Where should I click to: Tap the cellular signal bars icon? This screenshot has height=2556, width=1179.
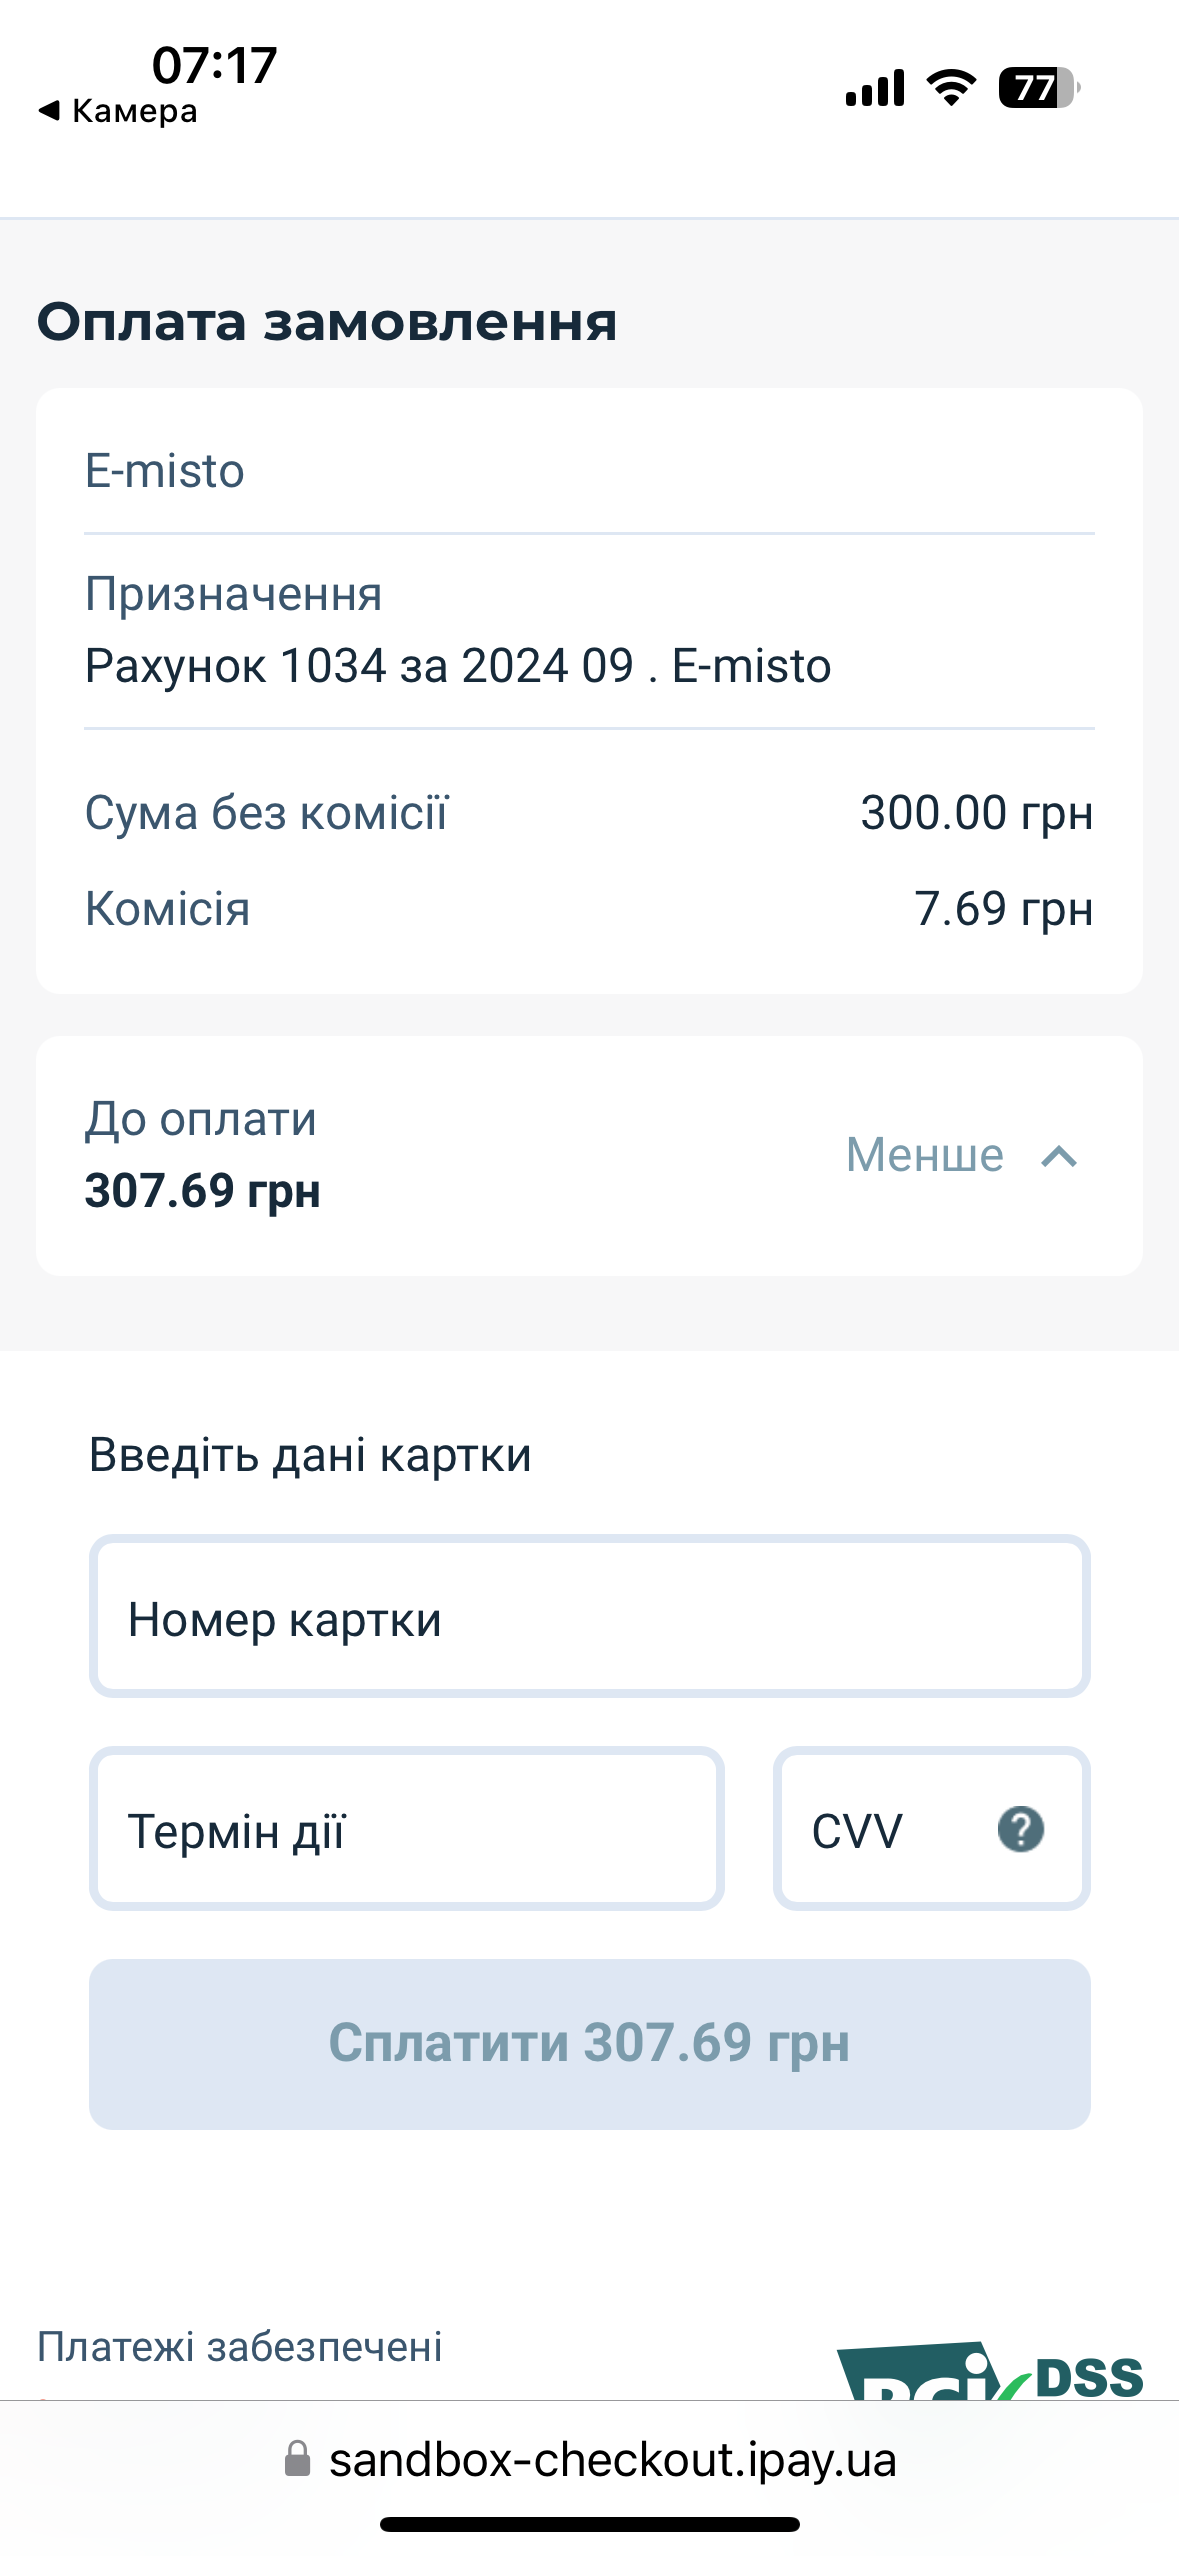click(x=875, y=87)
